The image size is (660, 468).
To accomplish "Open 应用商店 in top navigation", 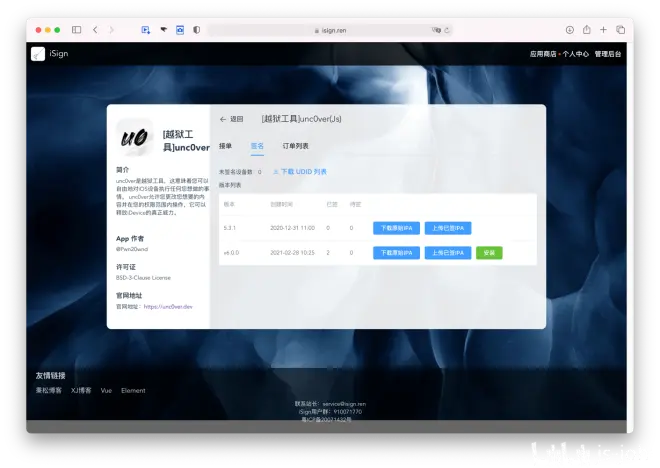I will 543,54.
